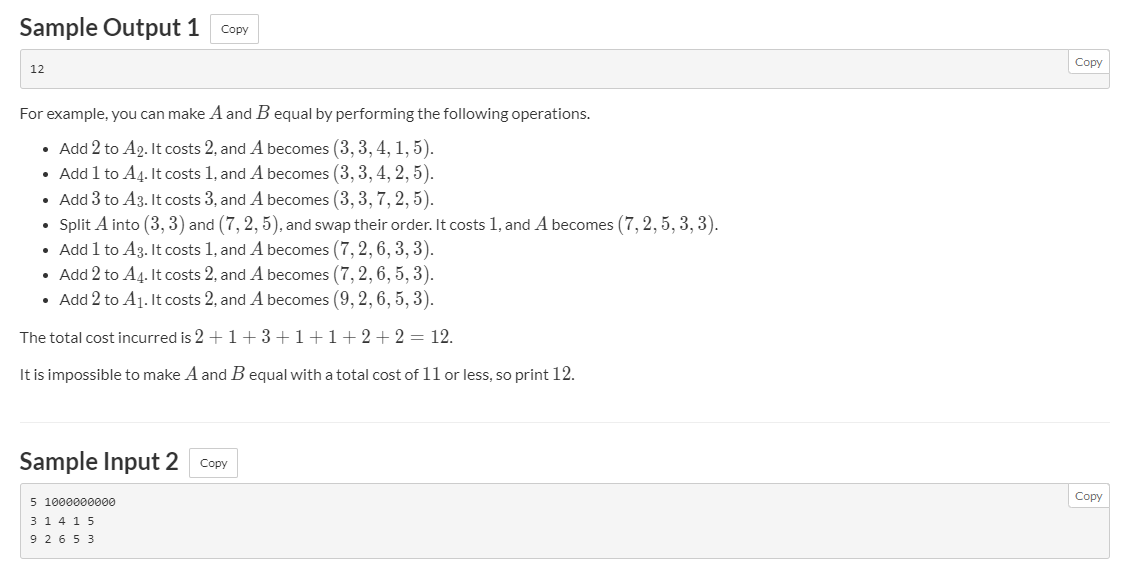Select the 'Add 2 to A2' bullet step
This screenshot has height=587, width=1144.
(x=246, y=149)
